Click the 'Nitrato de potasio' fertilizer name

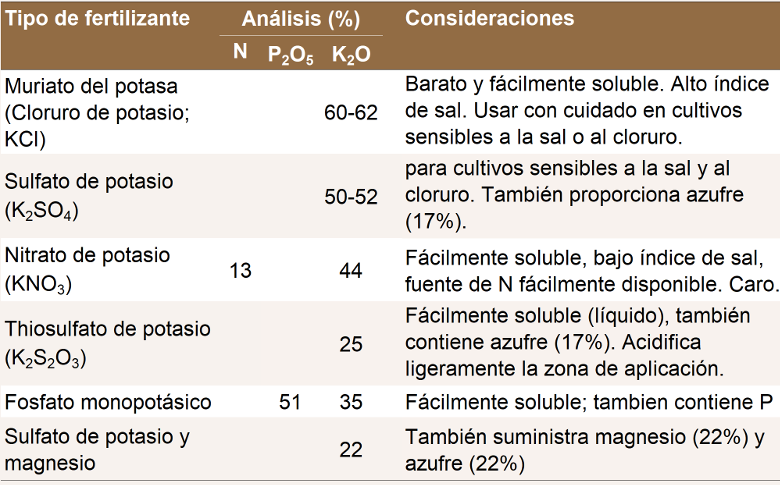pyautogui.click(x=88, y=255)
